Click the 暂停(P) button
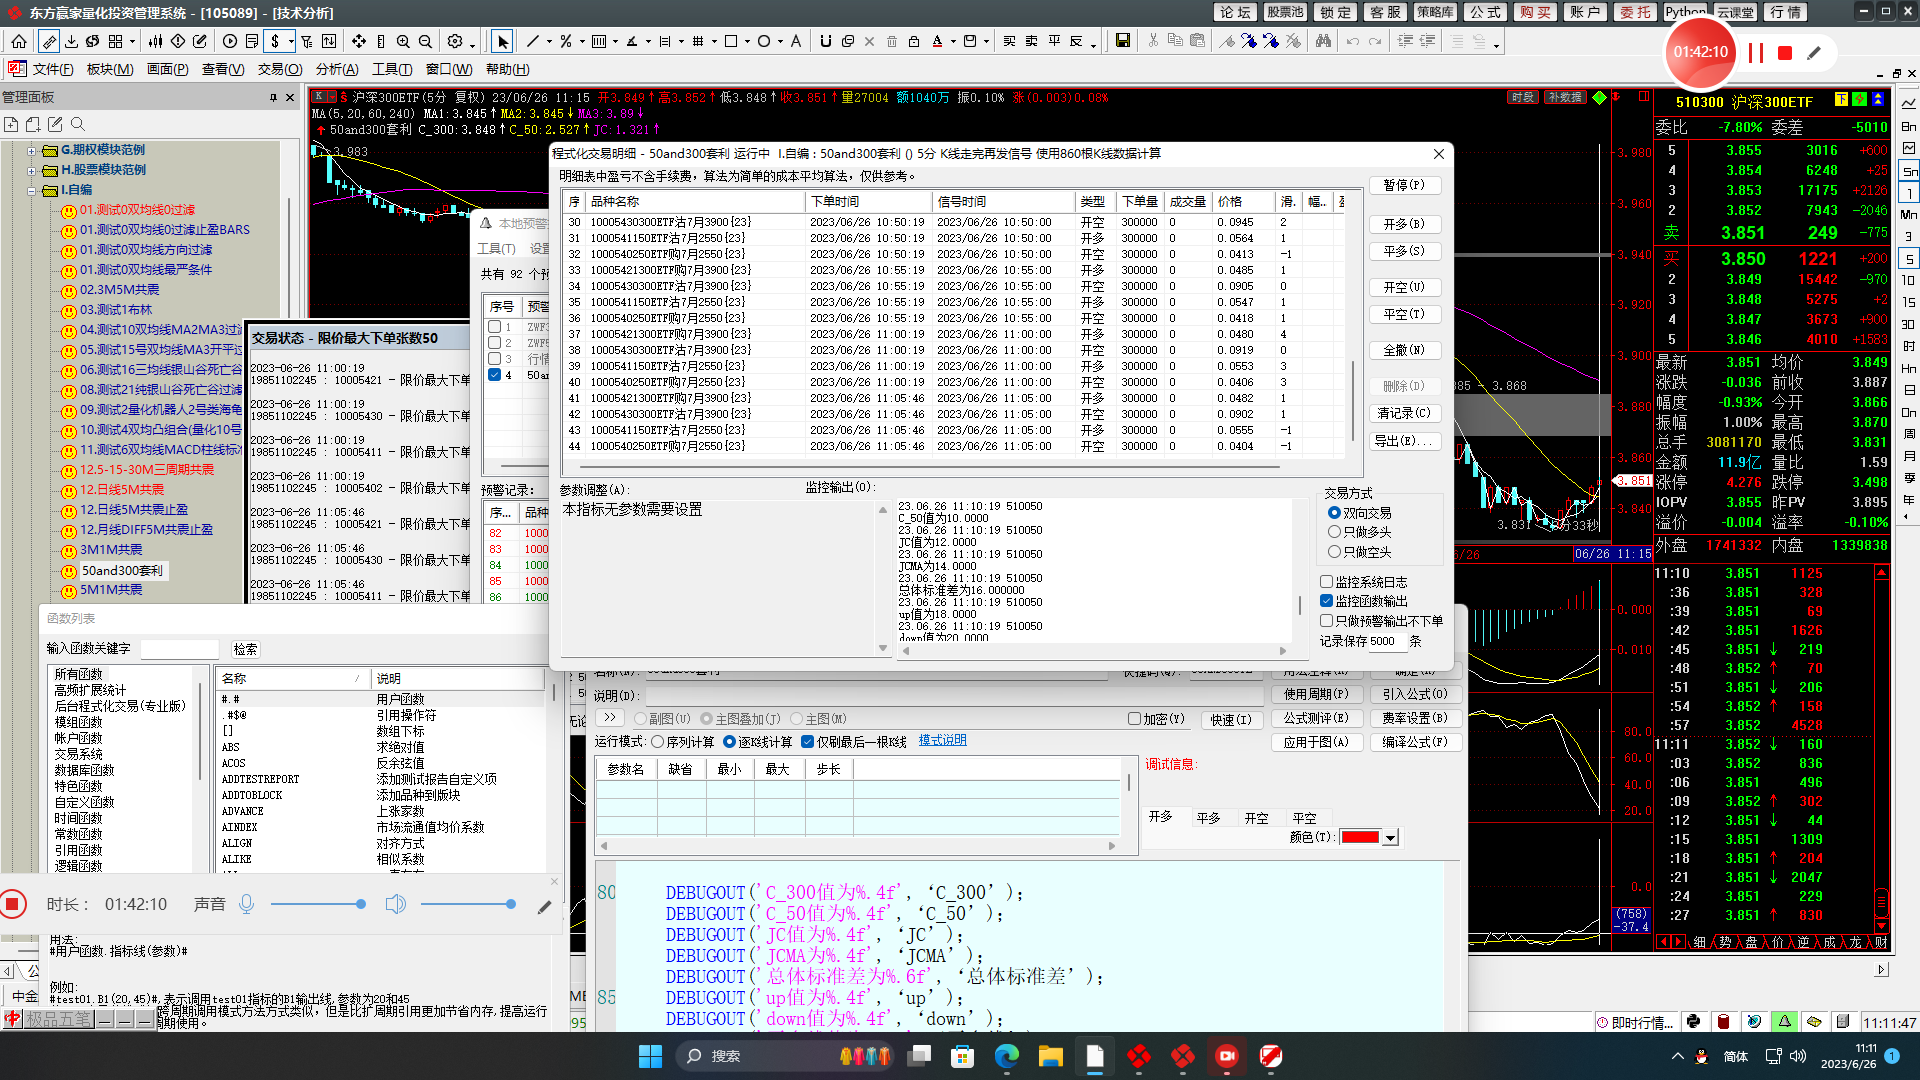Viewport: 1920px width, 1080px height. (1404, 185)
